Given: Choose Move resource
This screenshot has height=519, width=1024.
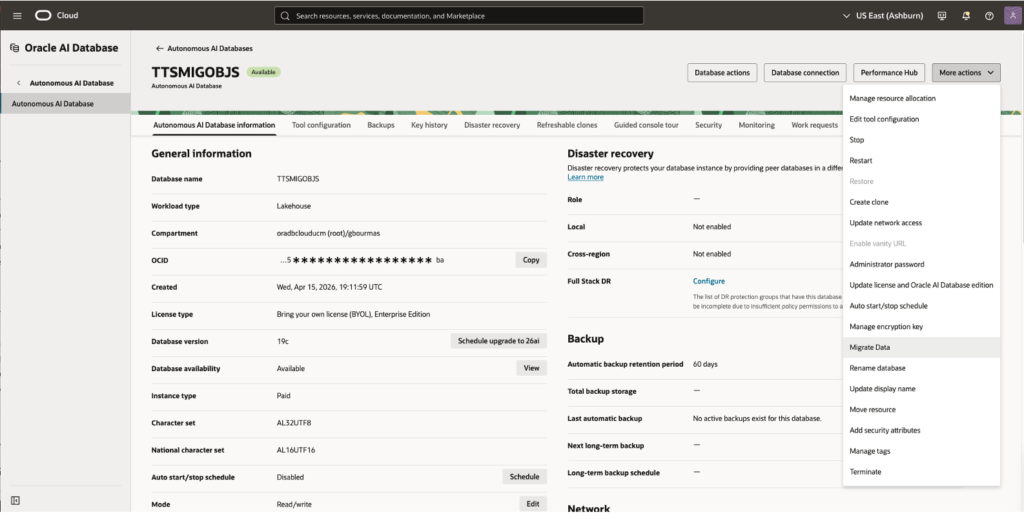Looking at the screenshot, I should 921,409.
